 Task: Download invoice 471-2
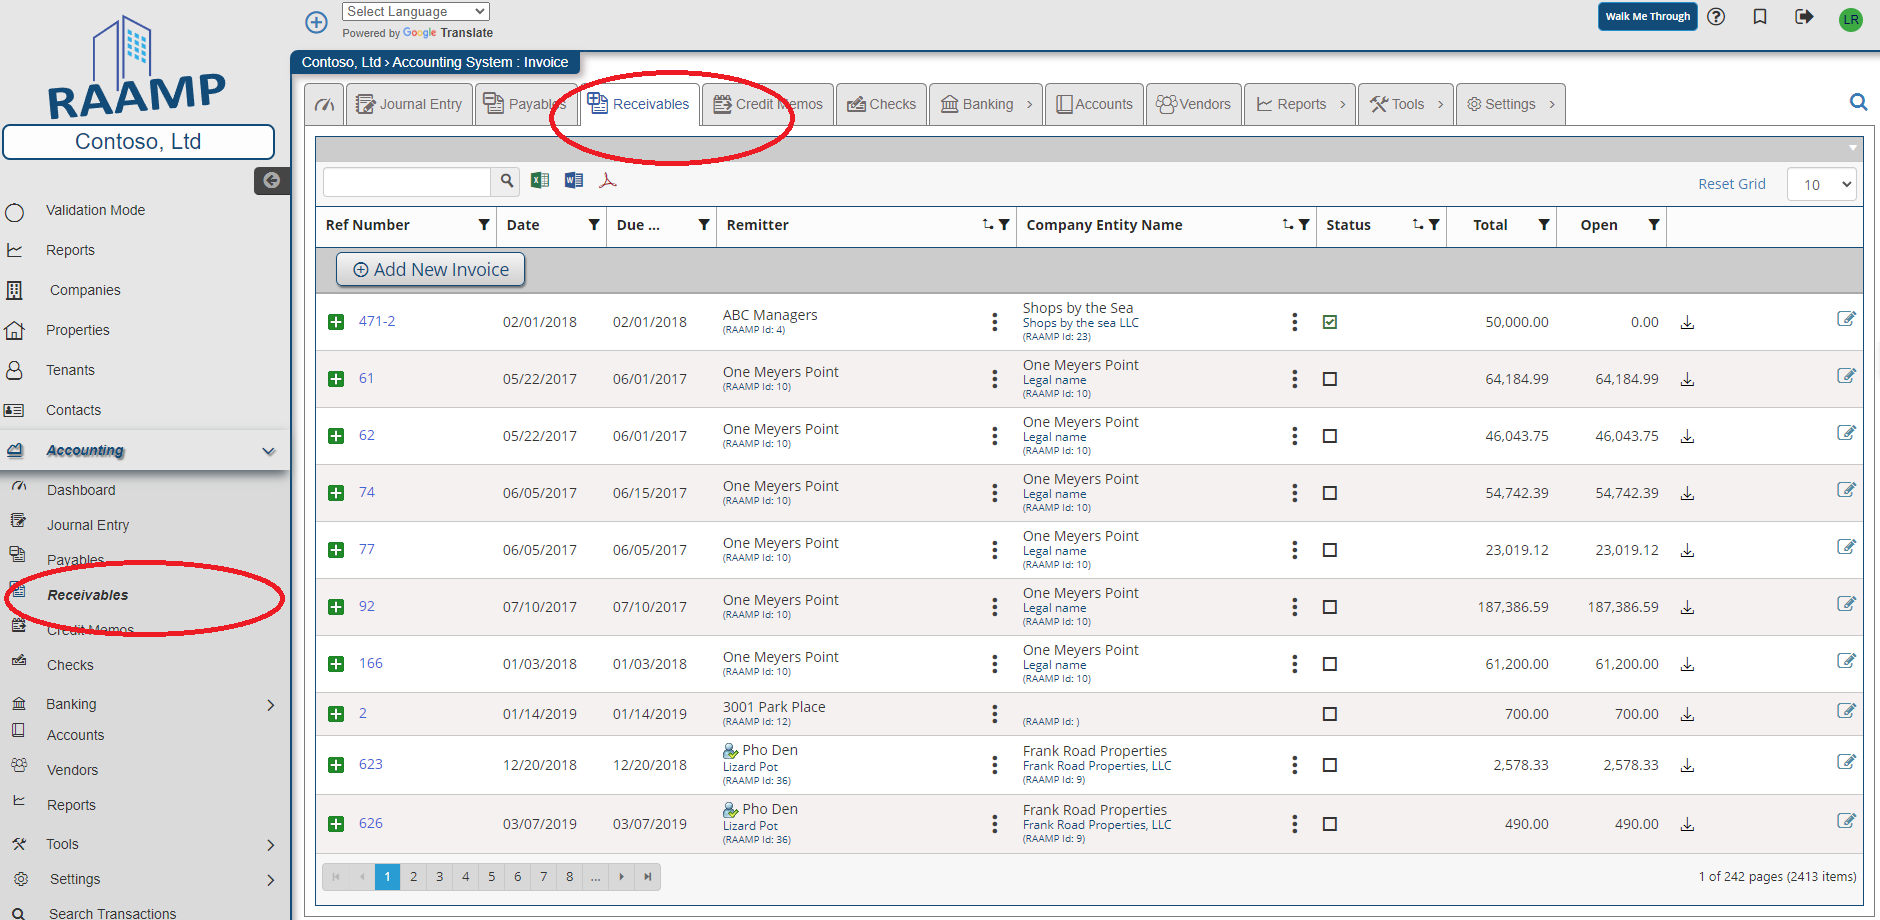1687,322
